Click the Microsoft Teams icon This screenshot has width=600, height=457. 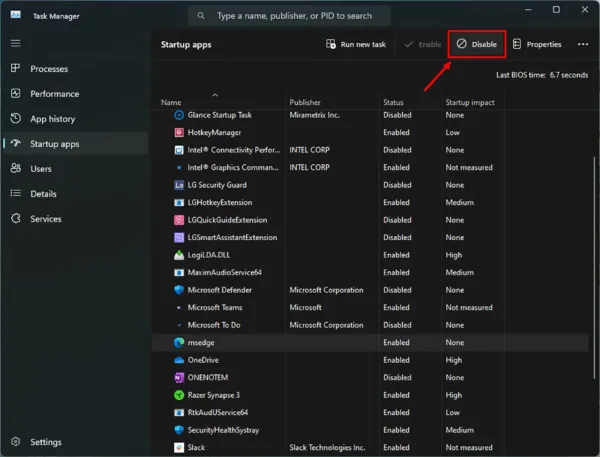click(179, 307)
